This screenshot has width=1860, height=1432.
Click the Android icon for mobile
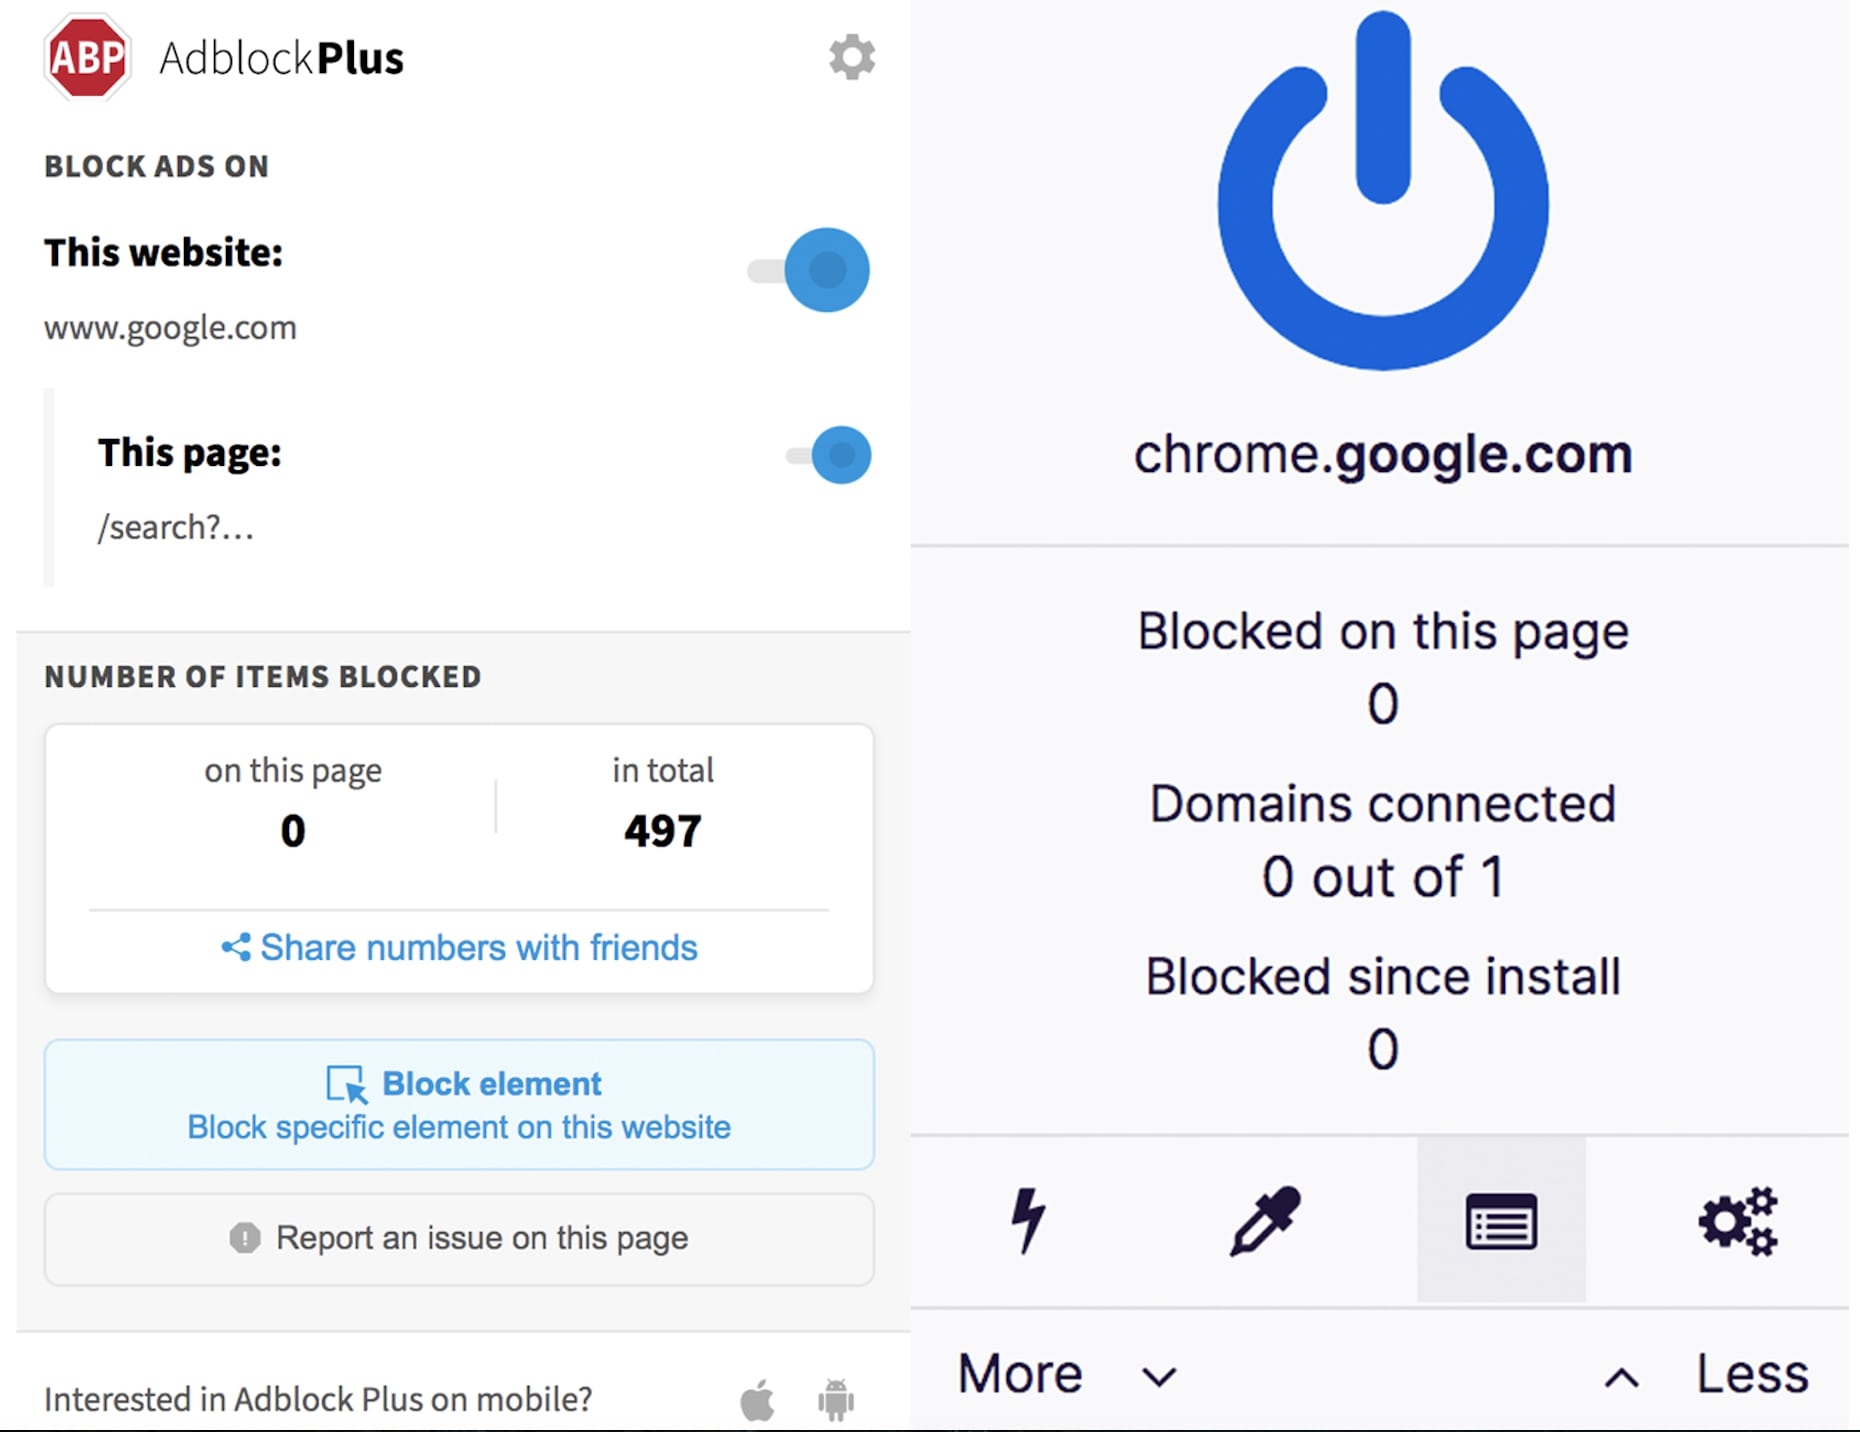click(x=836, y=1399)
